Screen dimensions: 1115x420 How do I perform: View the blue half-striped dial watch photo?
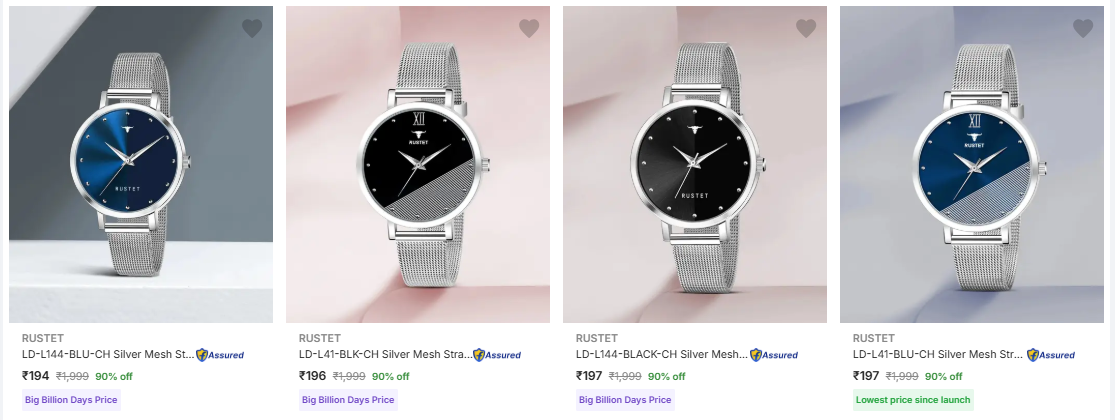pos(972,164)
